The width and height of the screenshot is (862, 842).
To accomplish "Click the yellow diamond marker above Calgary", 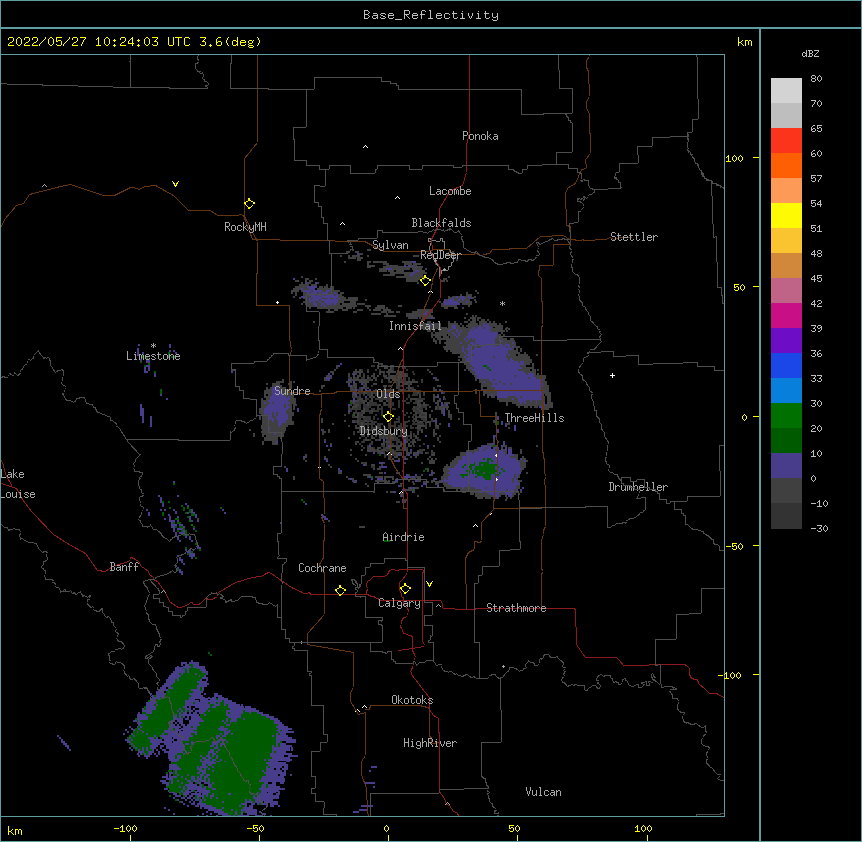I will [x=405, y=589].
